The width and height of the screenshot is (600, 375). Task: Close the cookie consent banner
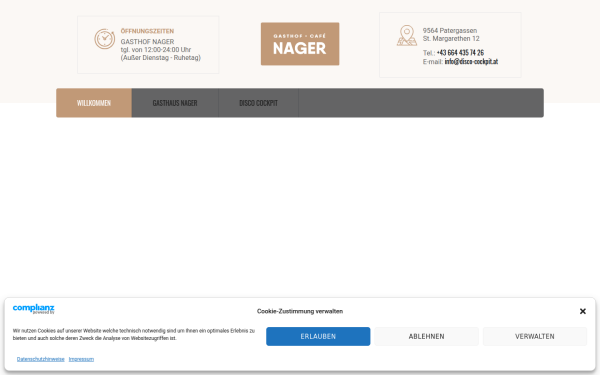[583, 311]
